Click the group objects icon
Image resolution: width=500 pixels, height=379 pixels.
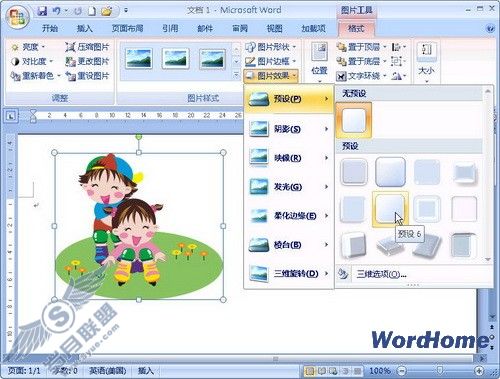coord(397,61)
